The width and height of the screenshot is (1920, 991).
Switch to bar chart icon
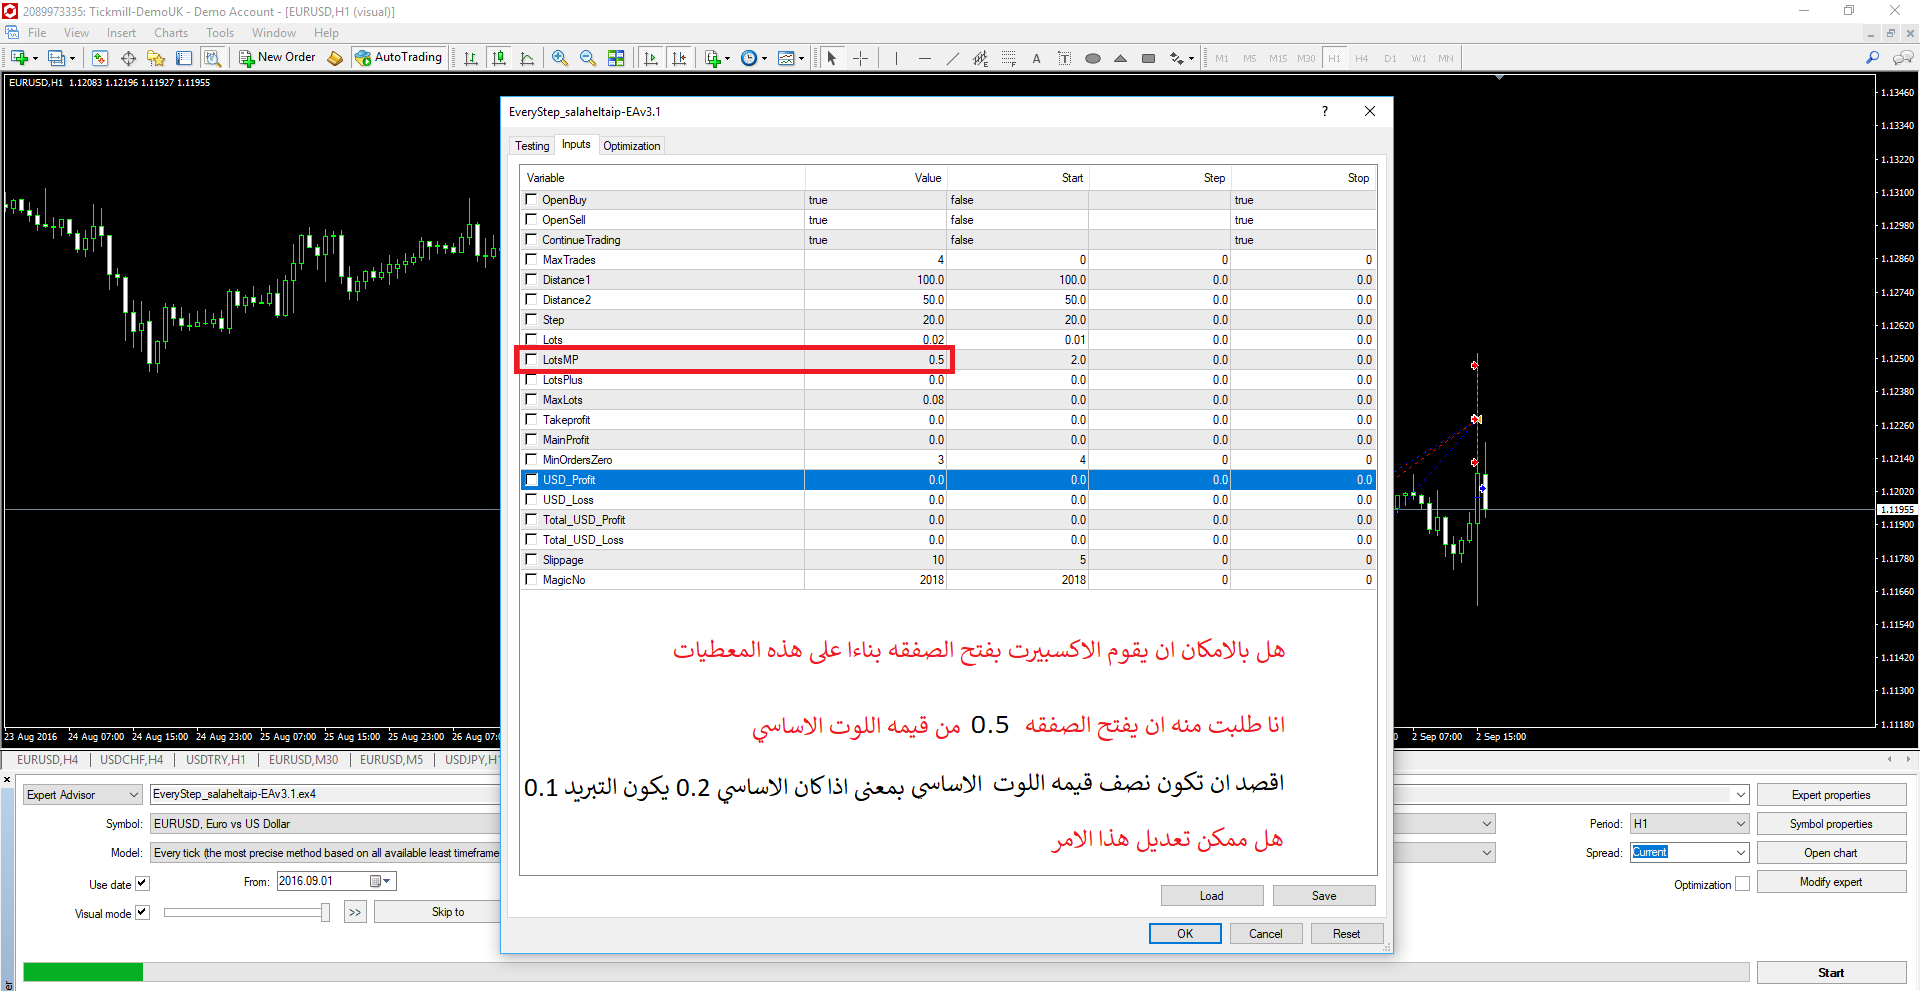(471, 58)
